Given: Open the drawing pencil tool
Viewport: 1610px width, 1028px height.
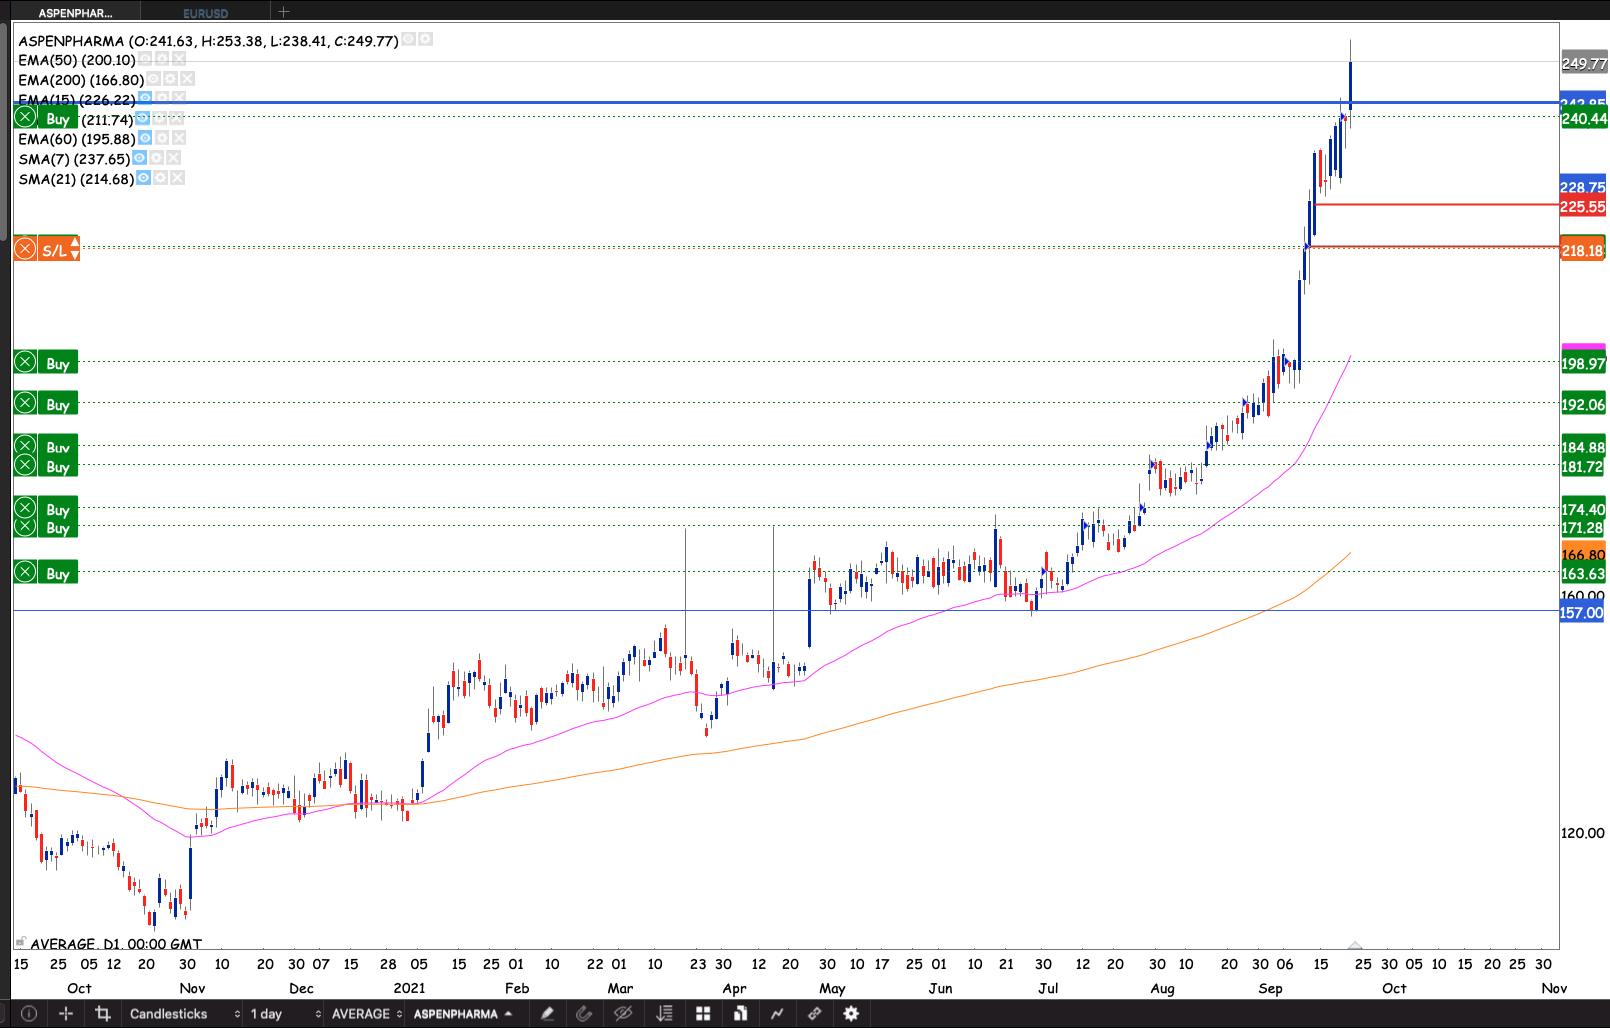Looking at the screenshot, I should pos(547,1013).
